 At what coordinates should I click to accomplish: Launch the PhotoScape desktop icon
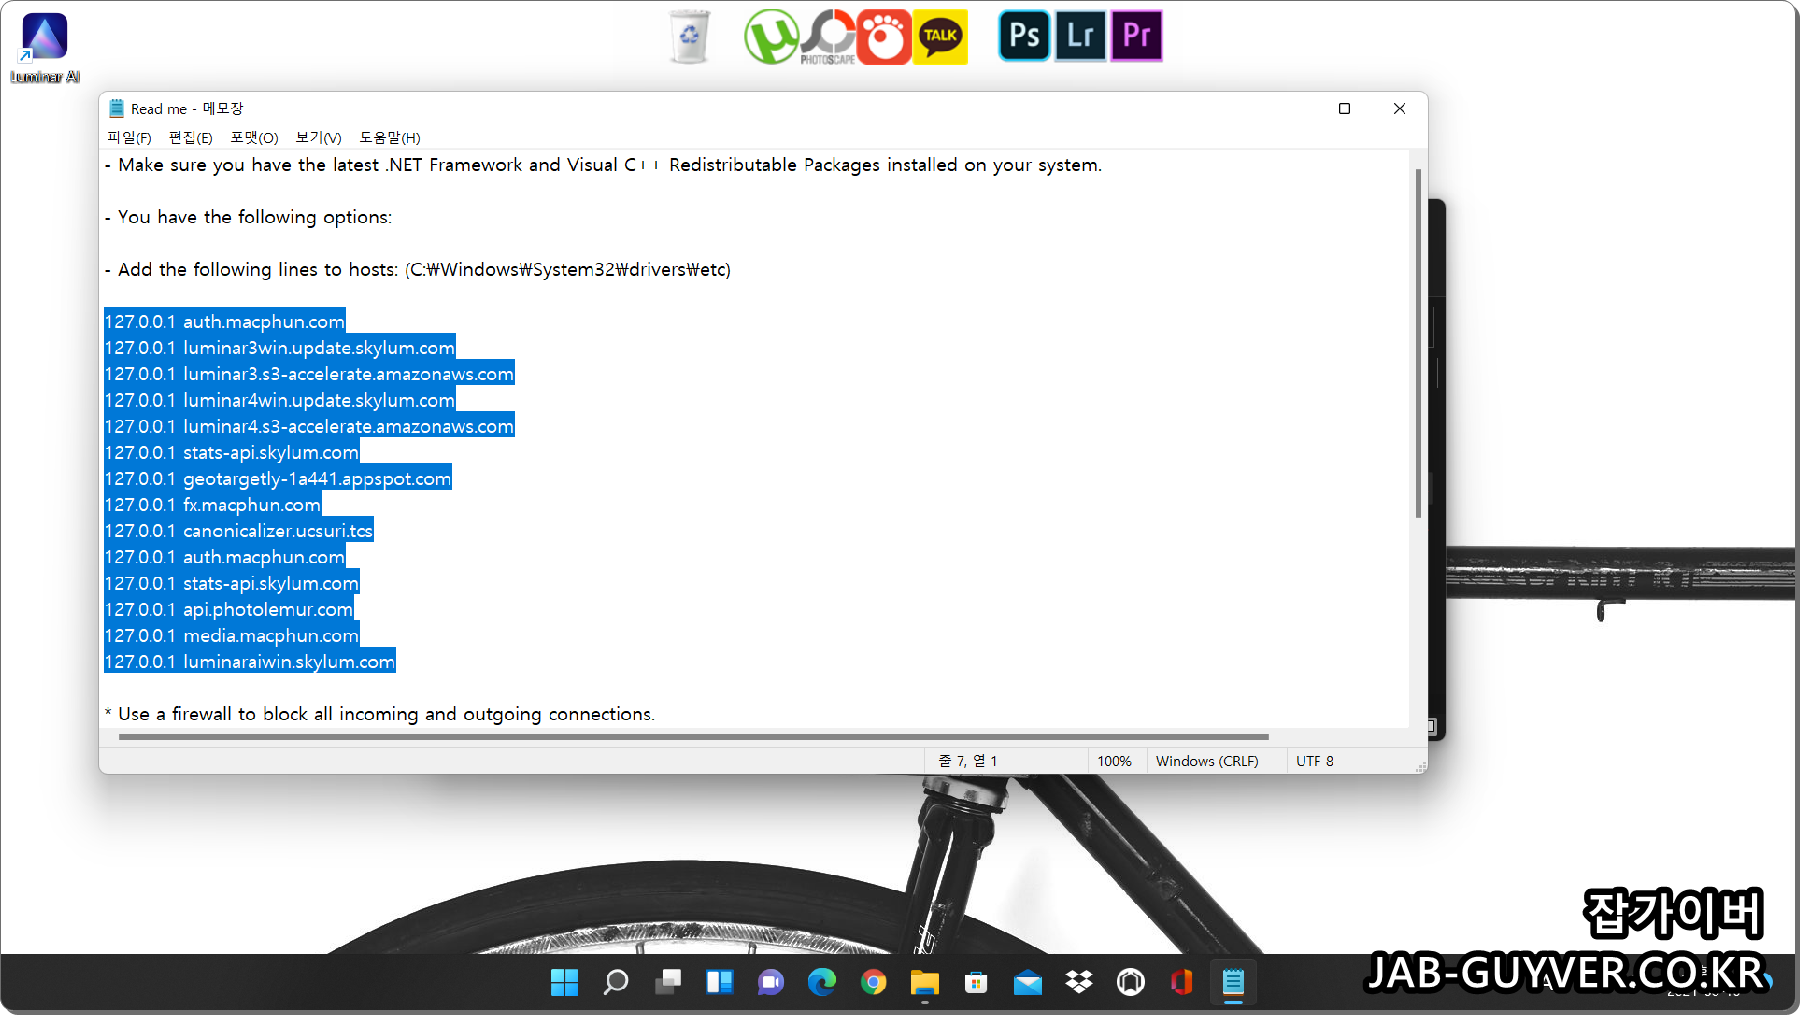(x=828, y=37)
